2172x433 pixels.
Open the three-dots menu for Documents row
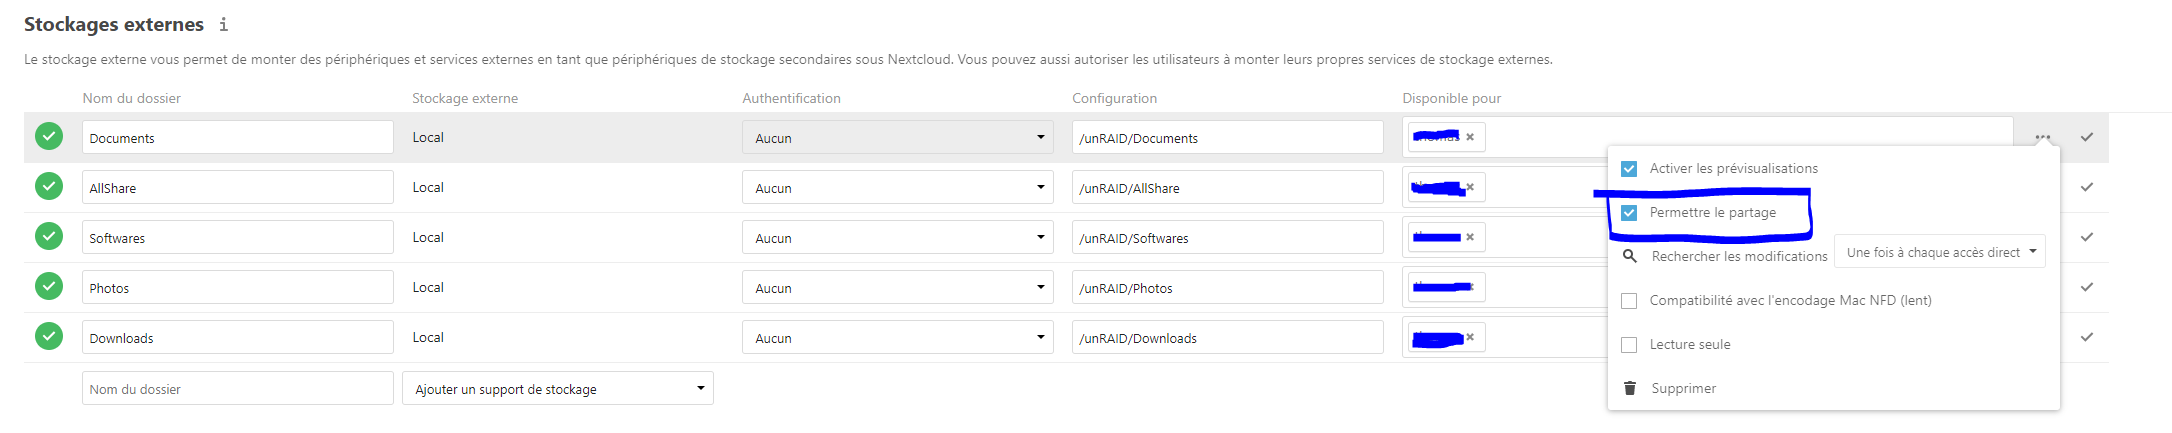pos(2042,137)
